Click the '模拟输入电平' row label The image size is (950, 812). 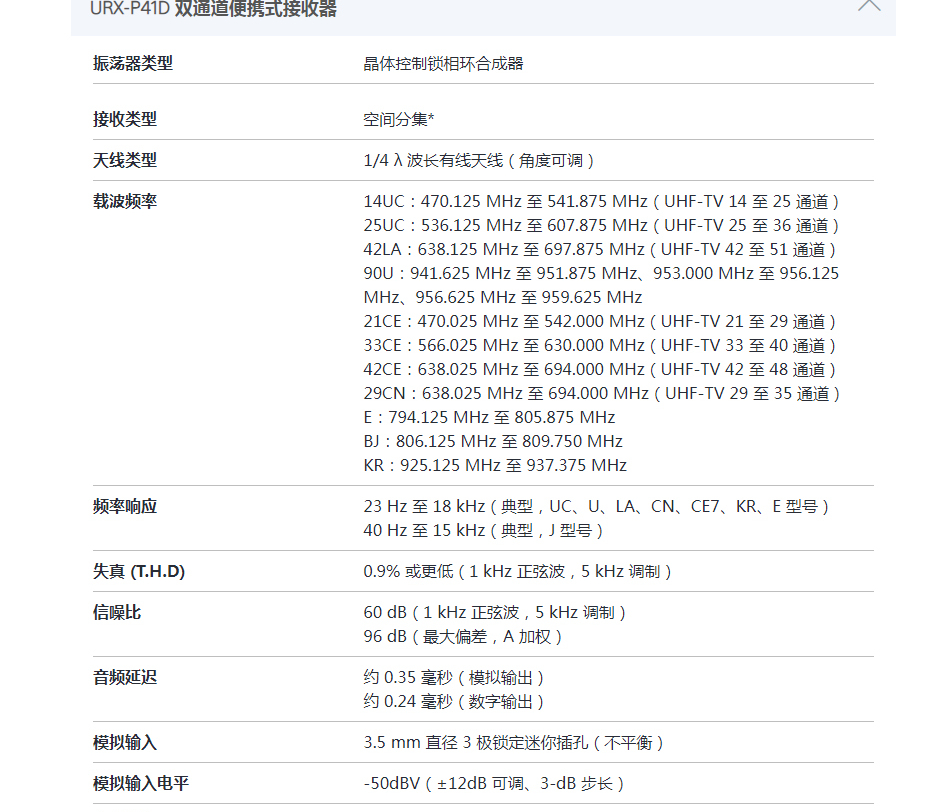pyautogui.click(x=141, y=784)
